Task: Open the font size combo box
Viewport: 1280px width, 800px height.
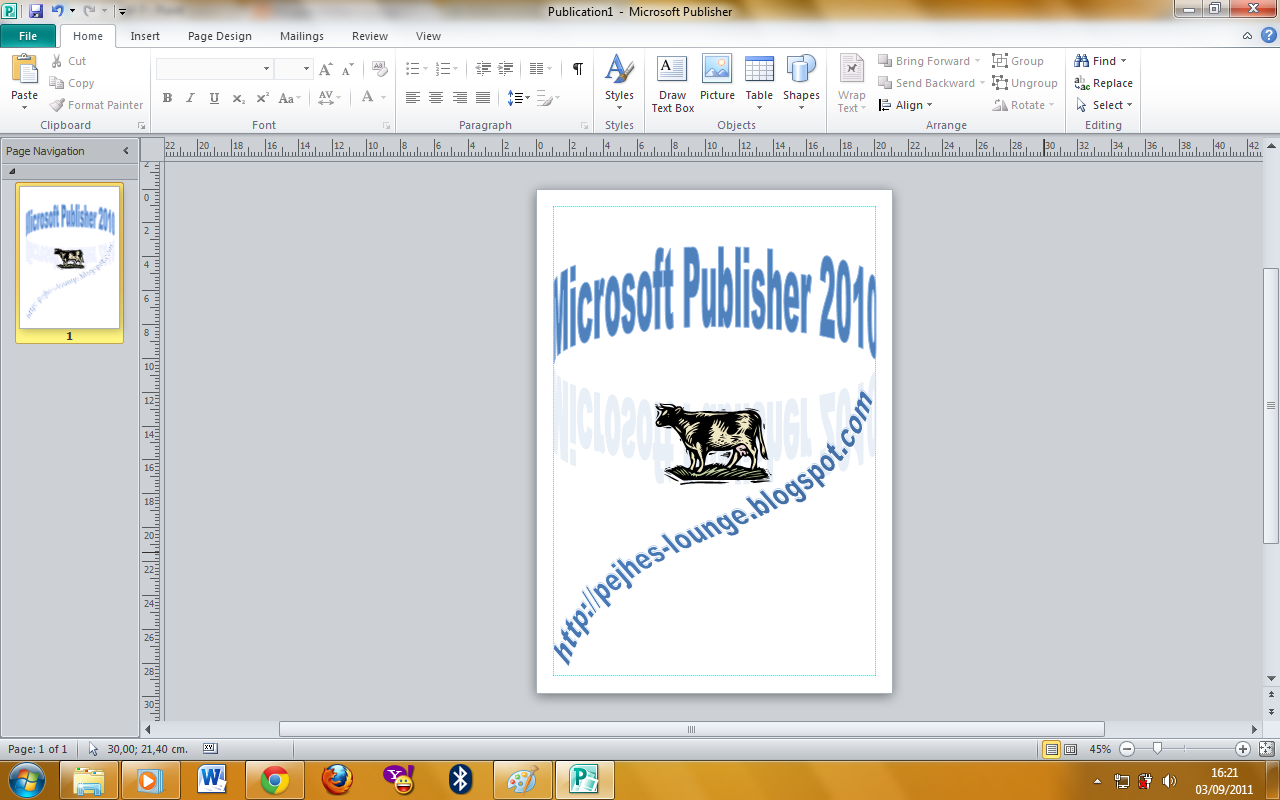Action: (293, 69)
